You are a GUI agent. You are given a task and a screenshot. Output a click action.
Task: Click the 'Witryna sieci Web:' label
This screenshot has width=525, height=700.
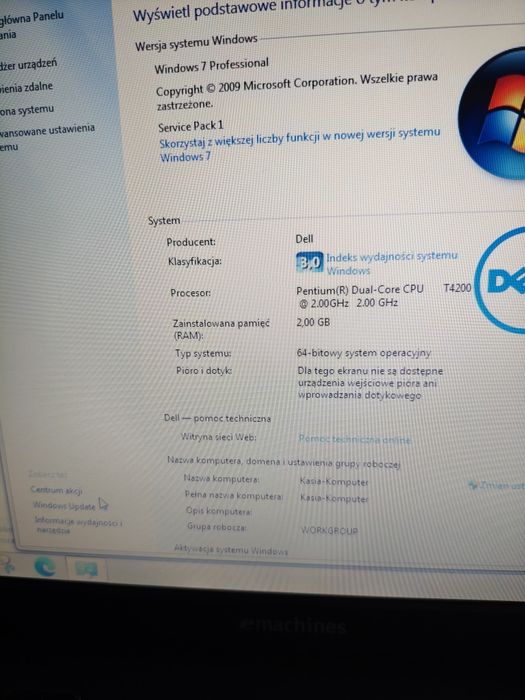[x=219, y=437]
